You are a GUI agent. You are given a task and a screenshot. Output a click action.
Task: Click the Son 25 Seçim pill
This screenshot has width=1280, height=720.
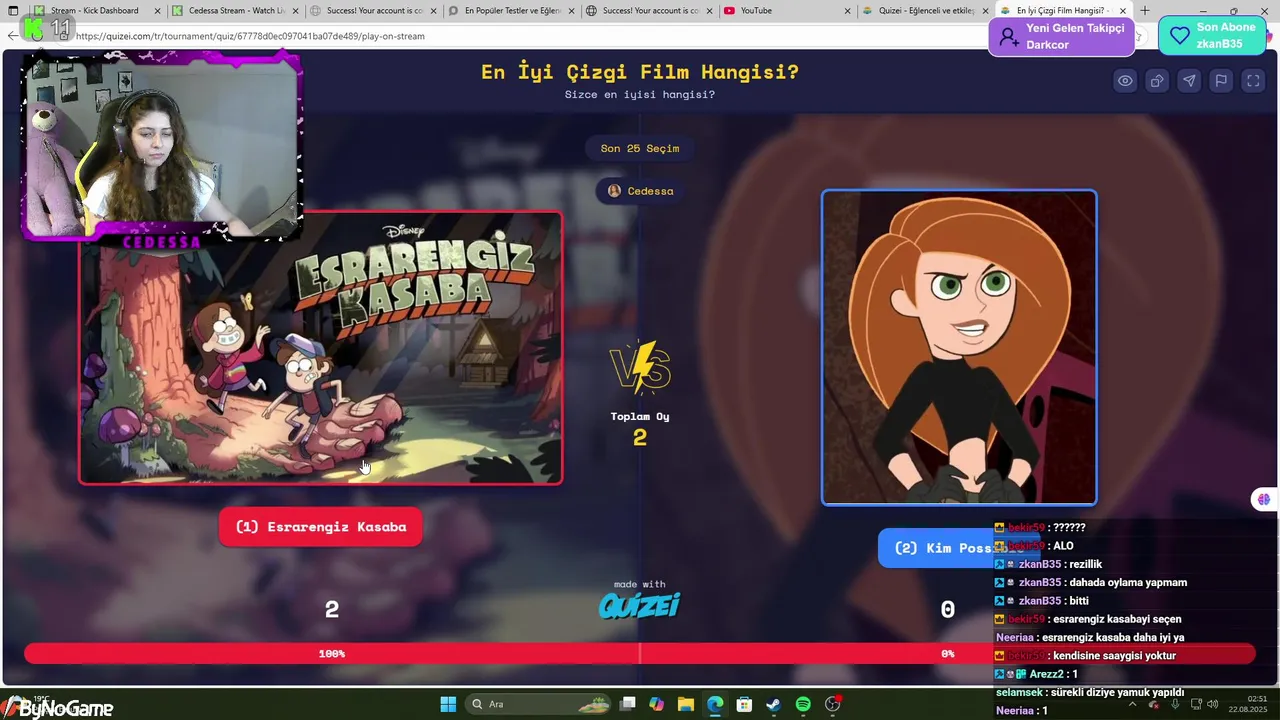[x=640, y=148]
